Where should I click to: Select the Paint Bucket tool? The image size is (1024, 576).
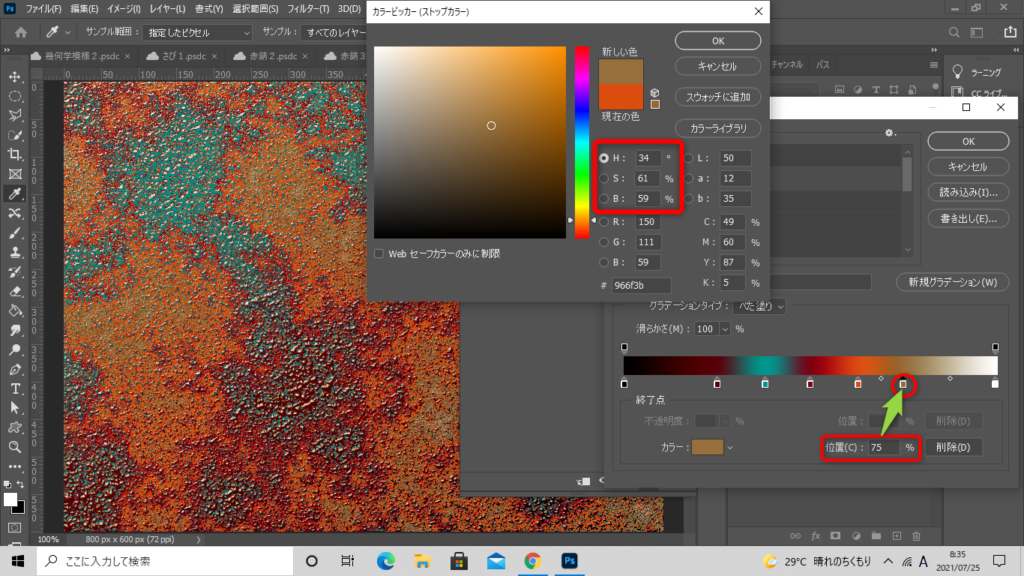pyautogui.click(x=15, y=312)
